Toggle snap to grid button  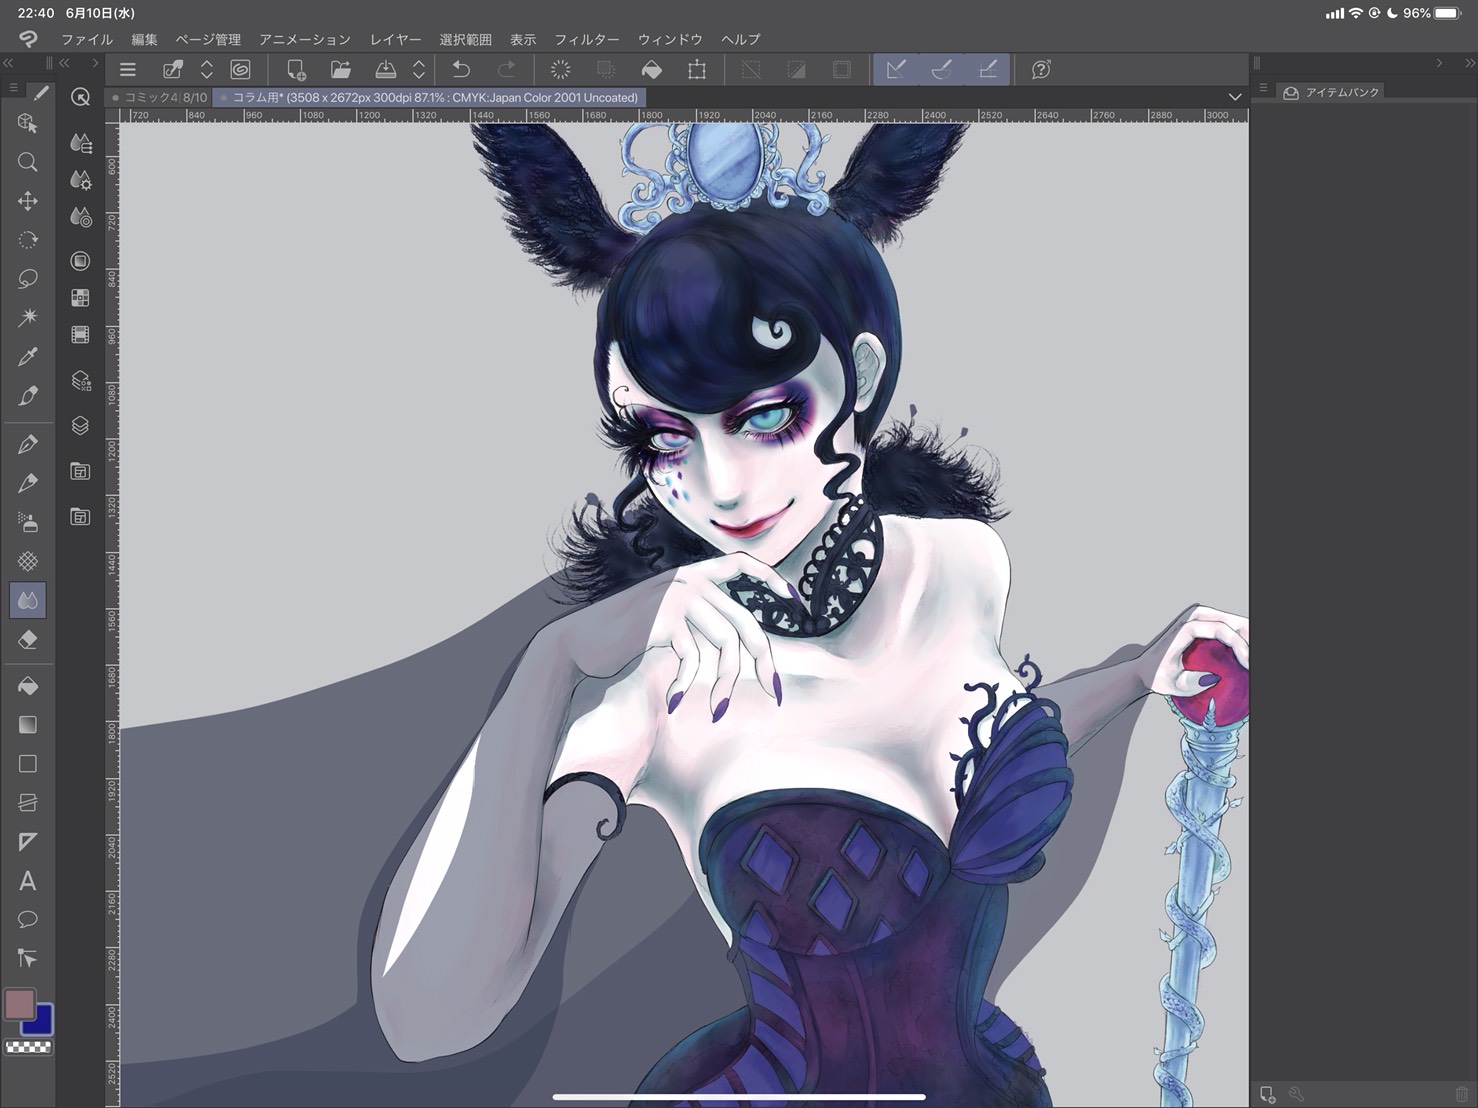point(987,70)
